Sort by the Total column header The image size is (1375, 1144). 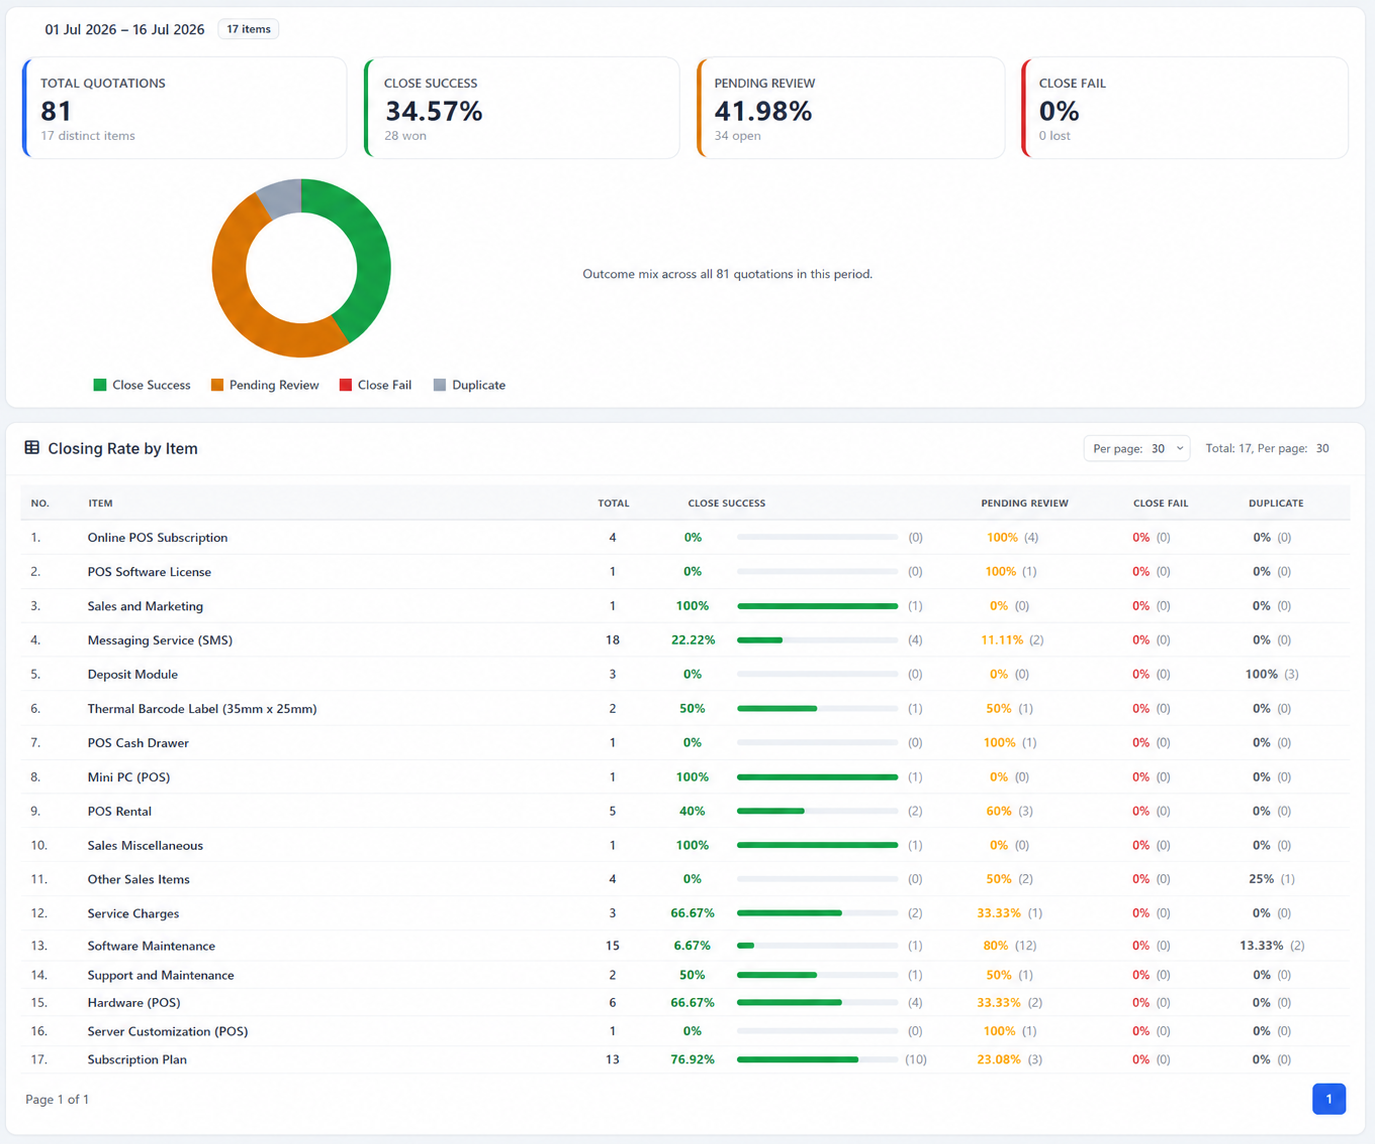point(613,503)
